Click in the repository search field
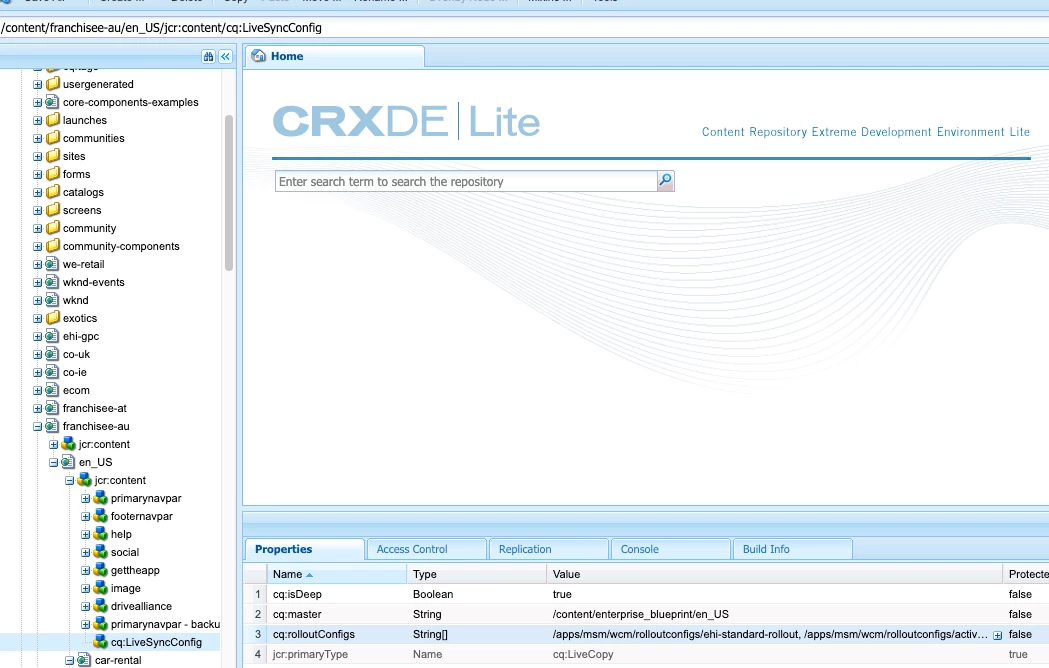Viewport: 1049px width, 668px height. coord(466,181)
